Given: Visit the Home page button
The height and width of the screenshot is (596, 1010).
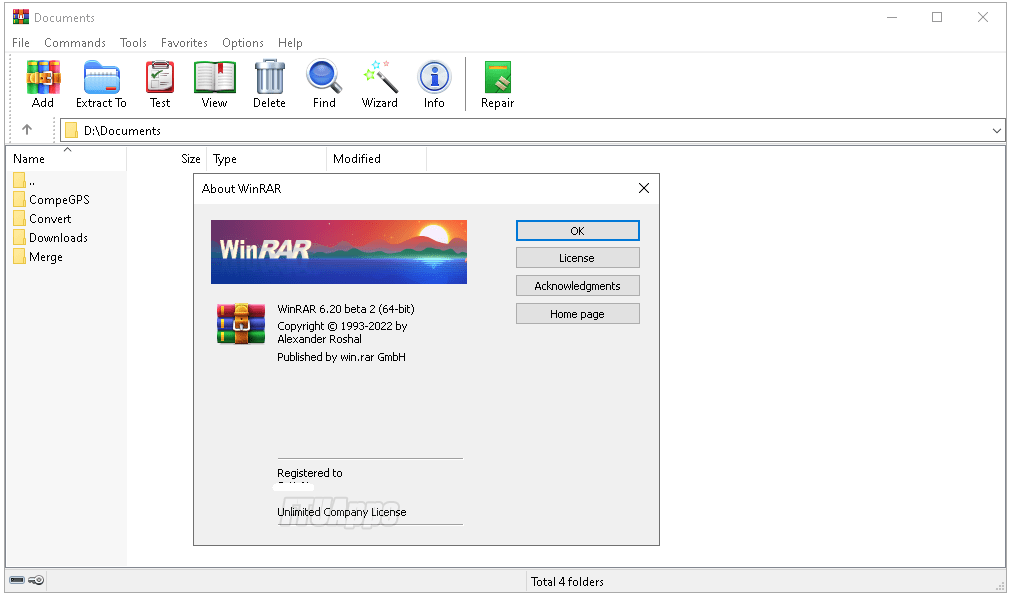Looking at the screenshot, I should 578,314.
